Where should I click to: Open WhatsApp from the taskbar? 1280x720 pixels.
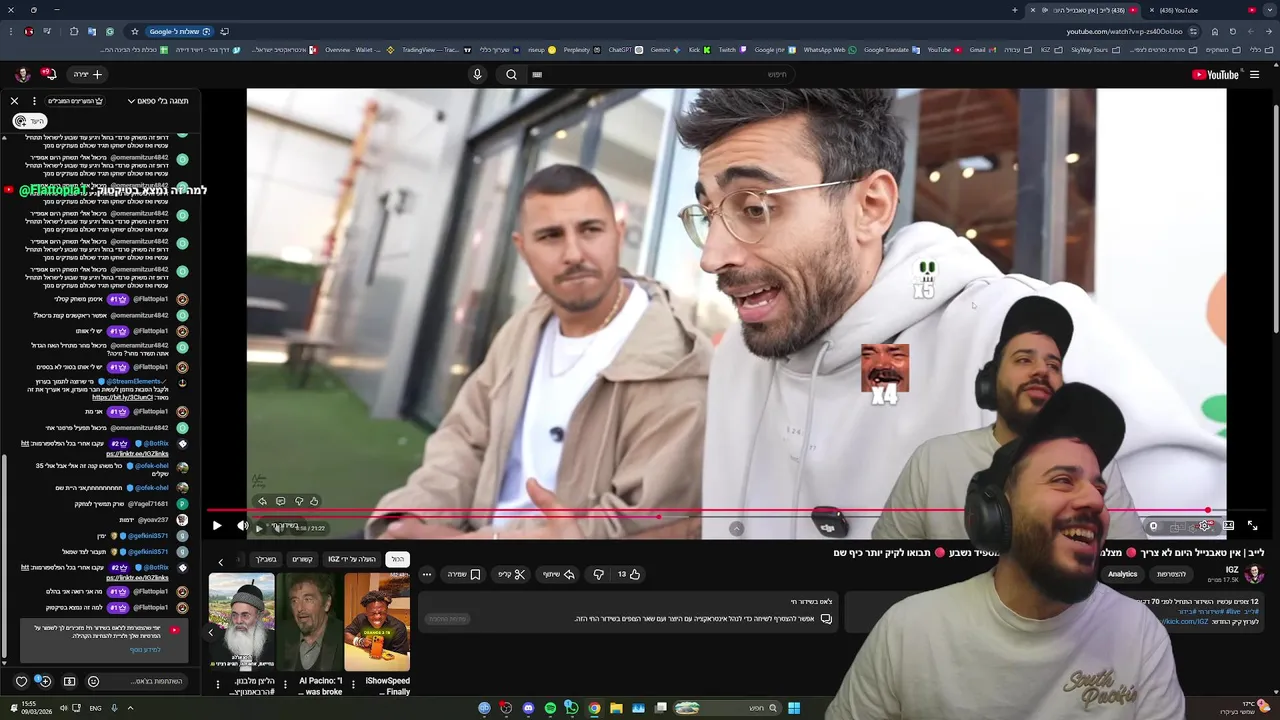coord(572,708)
